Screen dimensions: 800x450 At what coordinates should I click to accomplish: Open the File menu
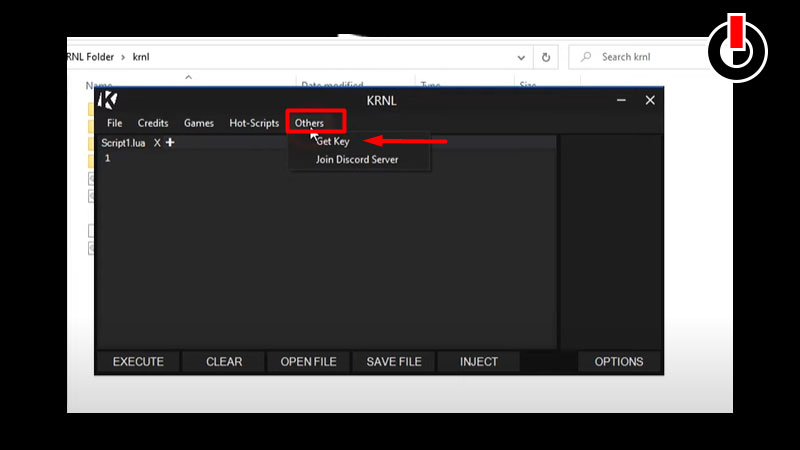114,123
